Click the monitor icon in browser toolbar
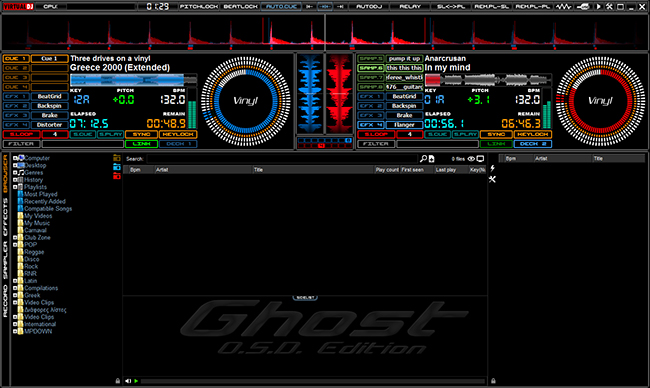Image resolution: width=650 pixels, height=388 pixels. point(480,158)
